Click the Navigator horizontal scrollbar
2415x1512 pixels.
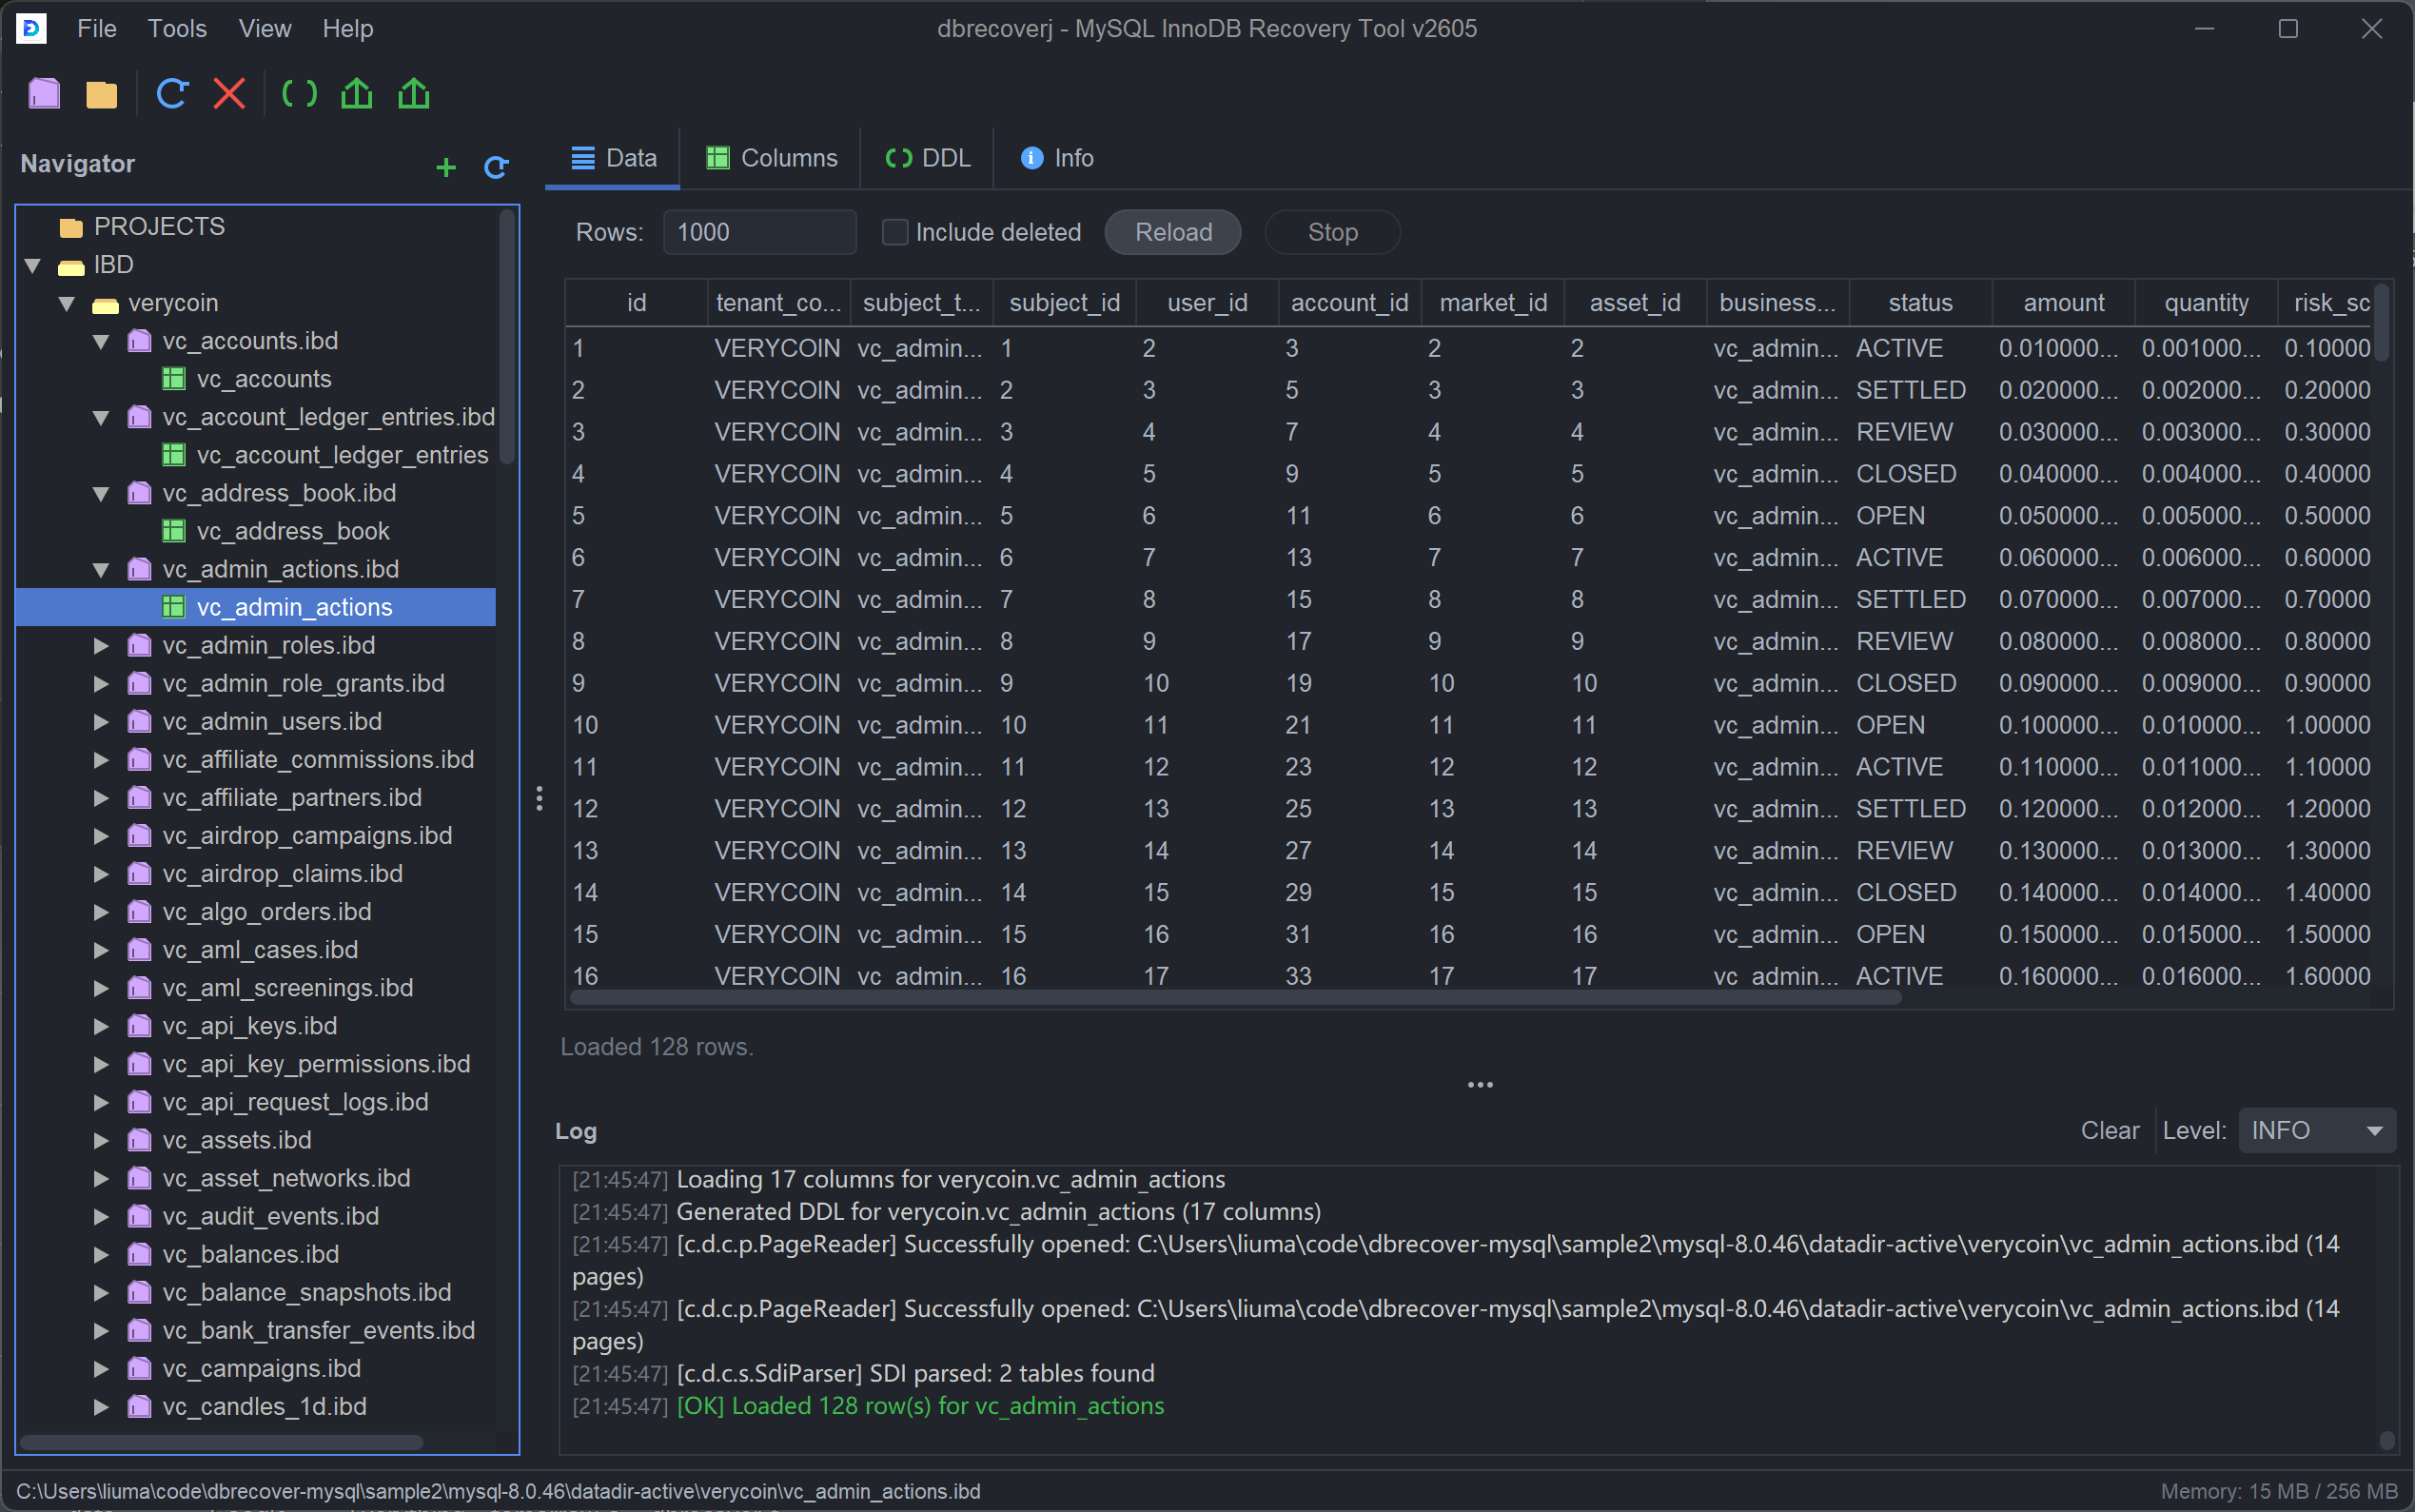click(221, 1442)
